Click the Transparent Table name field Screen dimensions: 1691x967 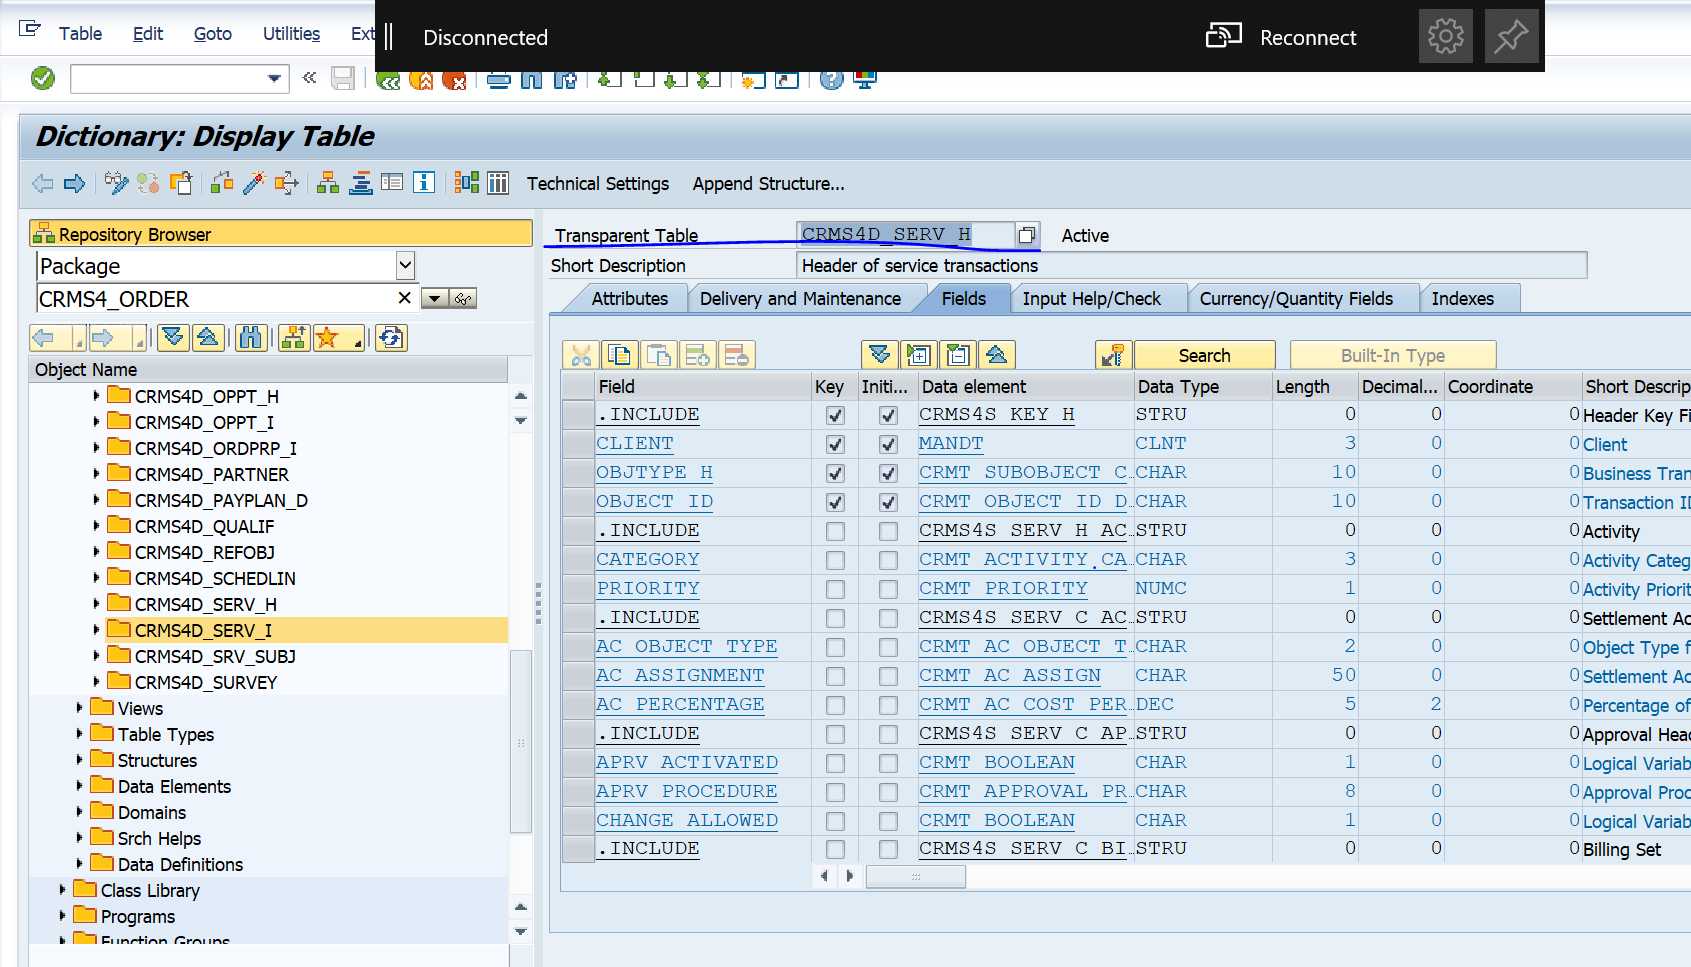pos(906,235)
